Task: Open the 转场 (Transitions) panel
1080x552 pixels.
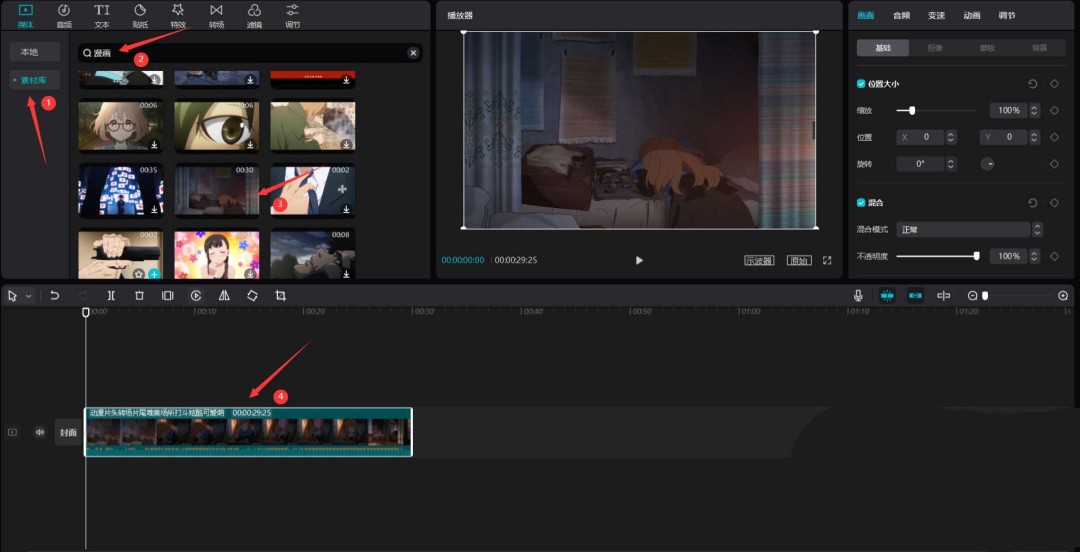Action: coord(216,14)
